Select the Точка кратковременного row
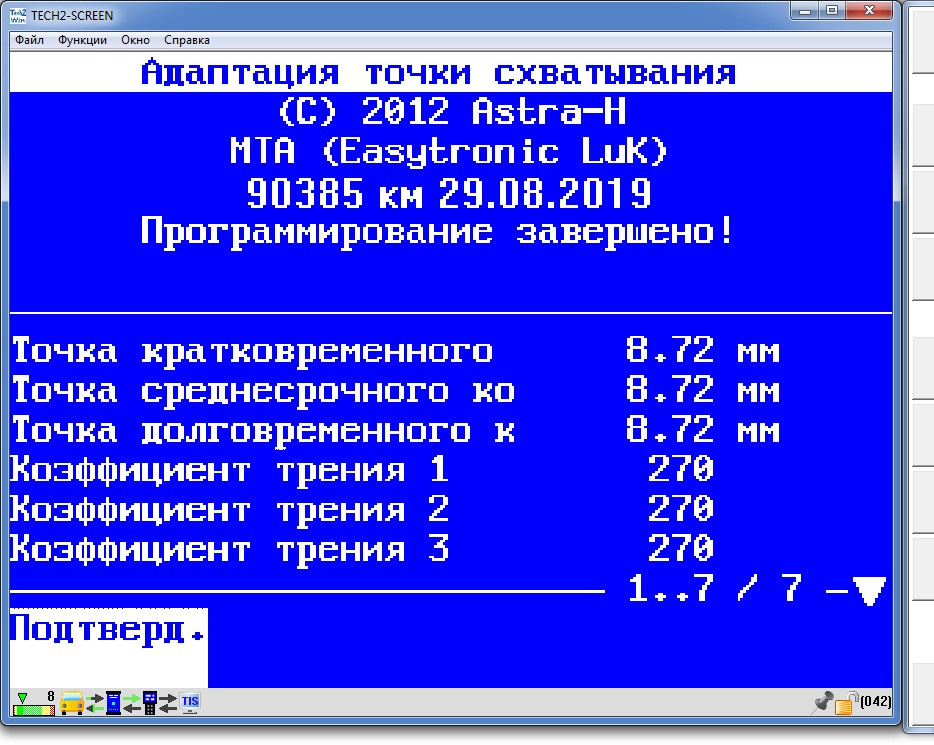Screen dimensions: 934x745 click(x=395, y=351)
